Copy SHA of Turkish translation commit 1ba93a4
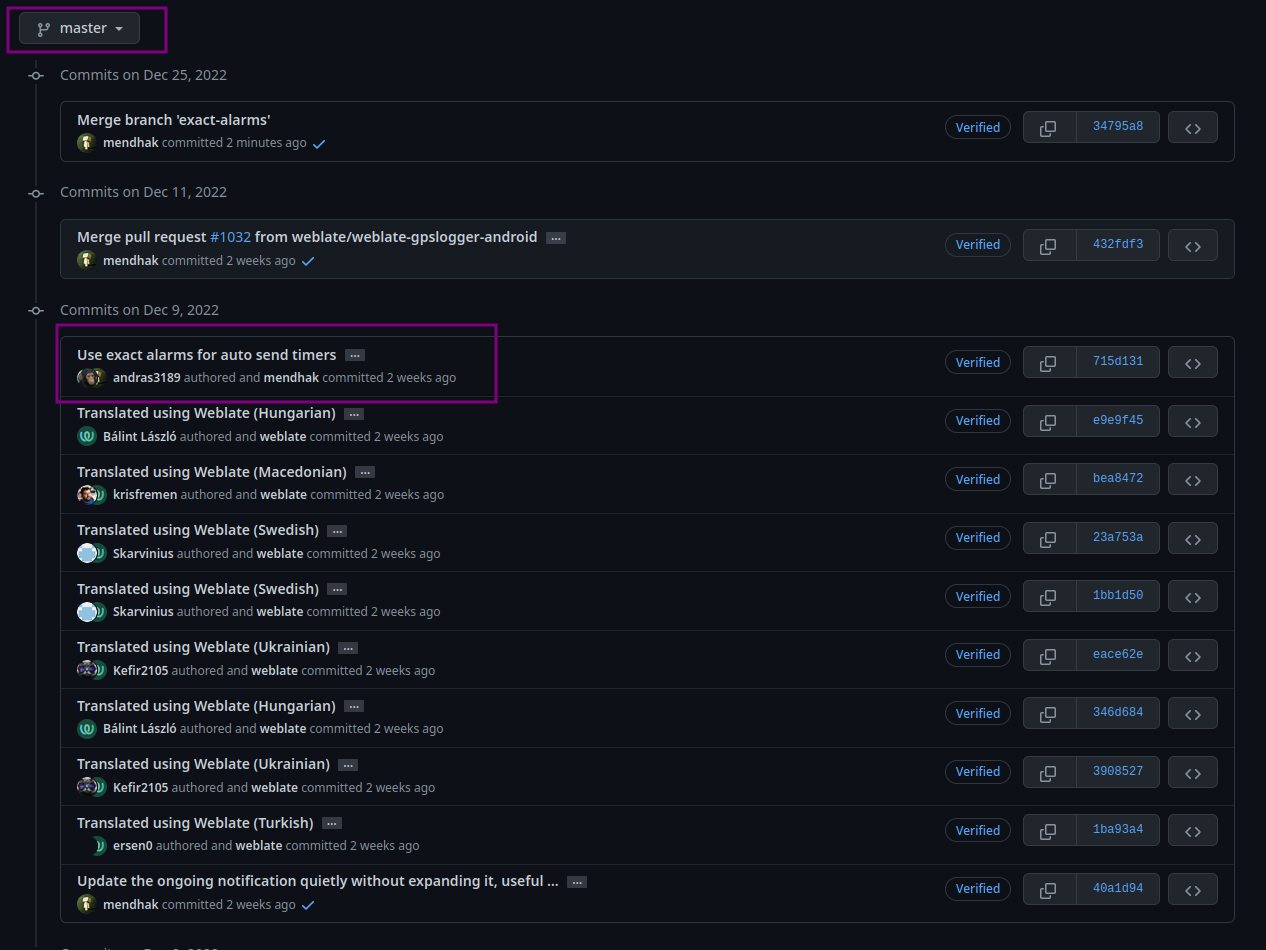The image size is (1266, 950). (x=1048, y=830)
